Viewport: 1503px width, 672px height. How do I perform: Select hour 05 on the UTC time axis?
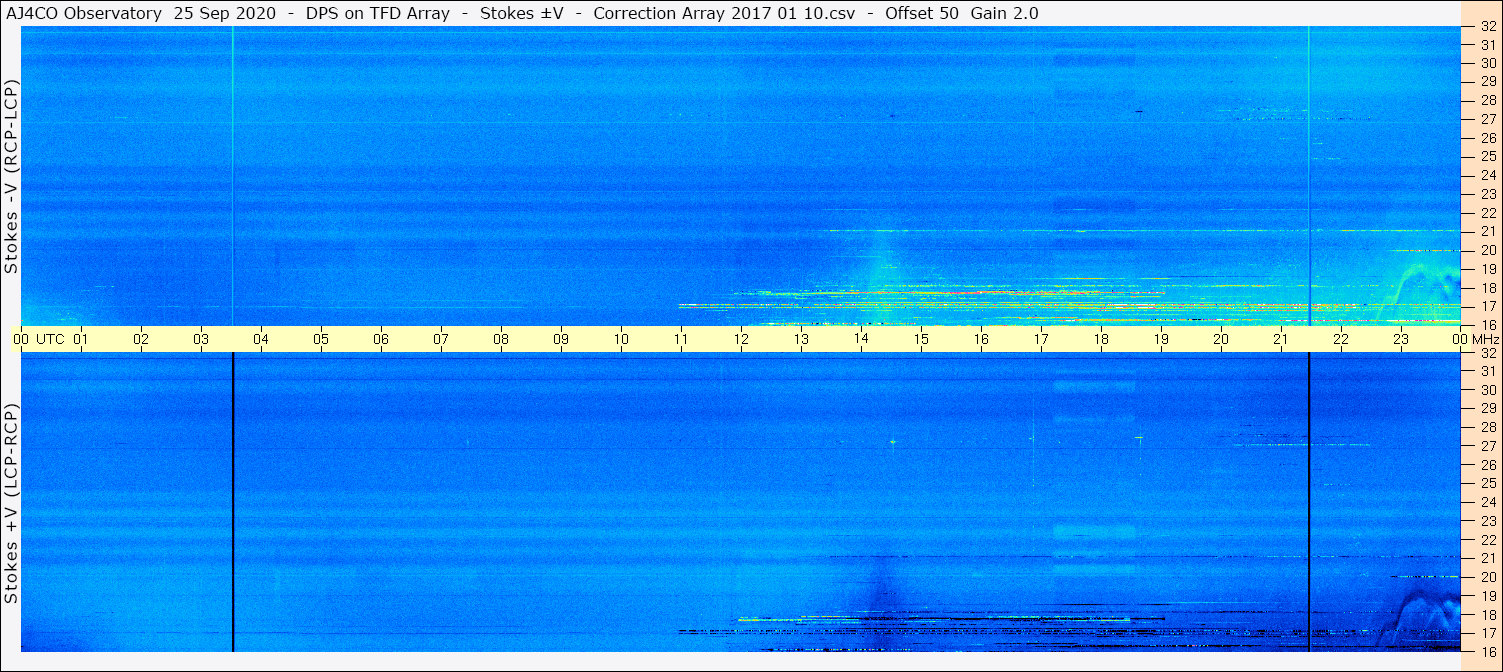click(321, 339)
